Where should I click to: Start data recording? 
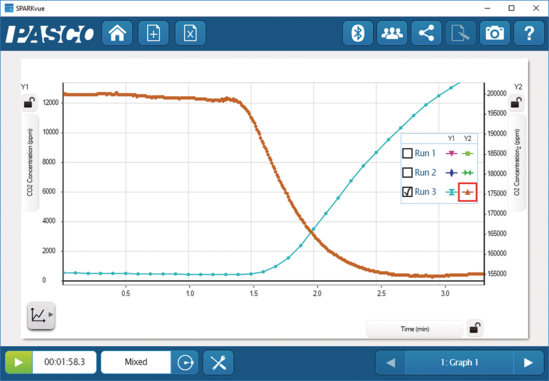(19, 362)
